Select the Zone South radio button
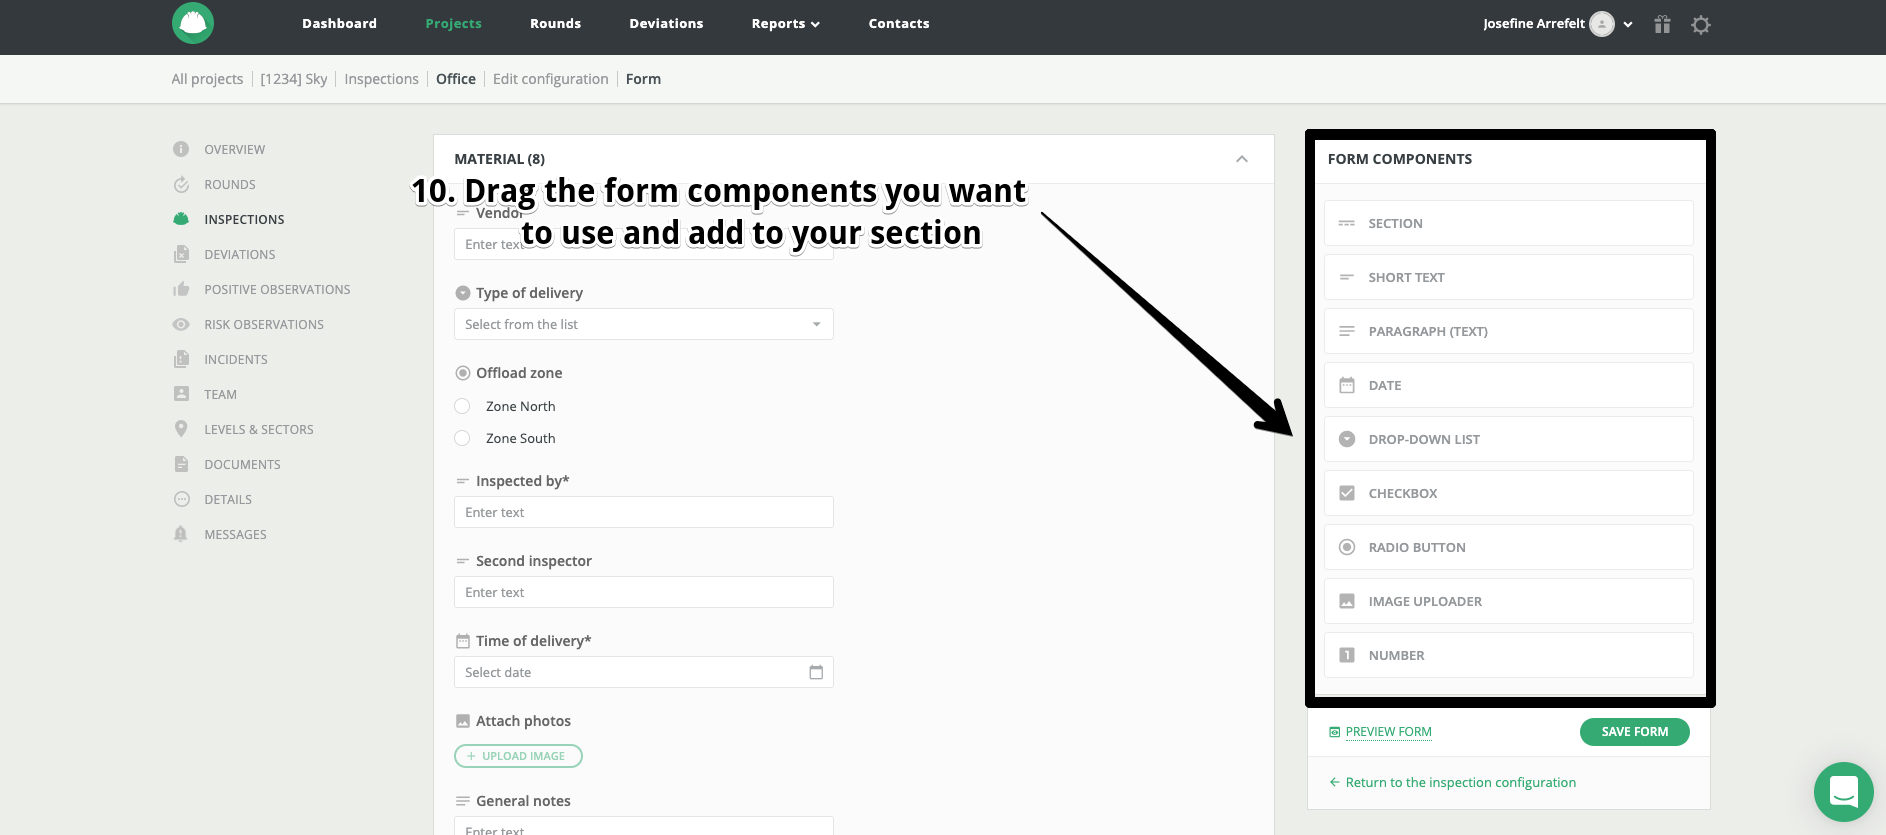The width and height of the screenshot is (1886, 835). pyautogui.click(x=462, y=438)
